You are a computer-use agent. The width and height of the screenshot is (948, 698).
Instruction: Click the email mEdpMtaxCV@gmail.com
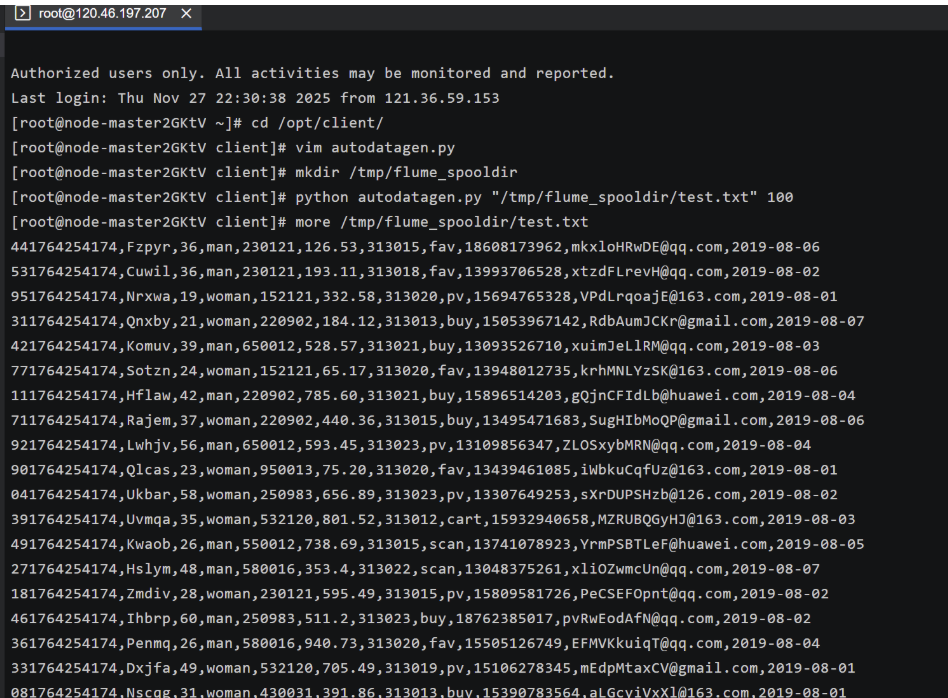click(x=669, y=668)
